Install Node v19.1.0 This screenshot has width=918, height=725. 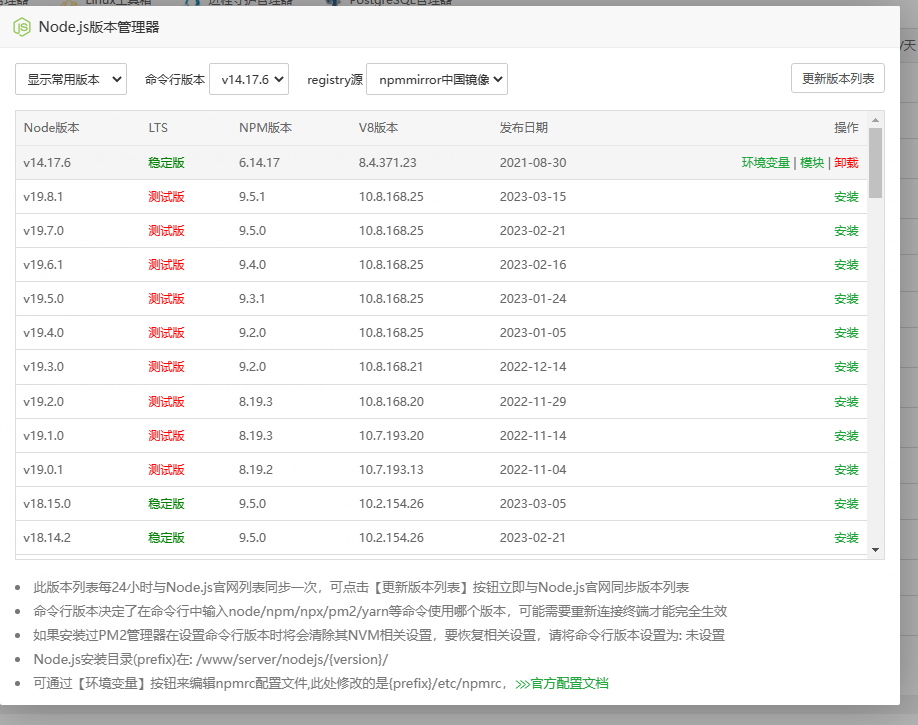(x=847, y=436)
